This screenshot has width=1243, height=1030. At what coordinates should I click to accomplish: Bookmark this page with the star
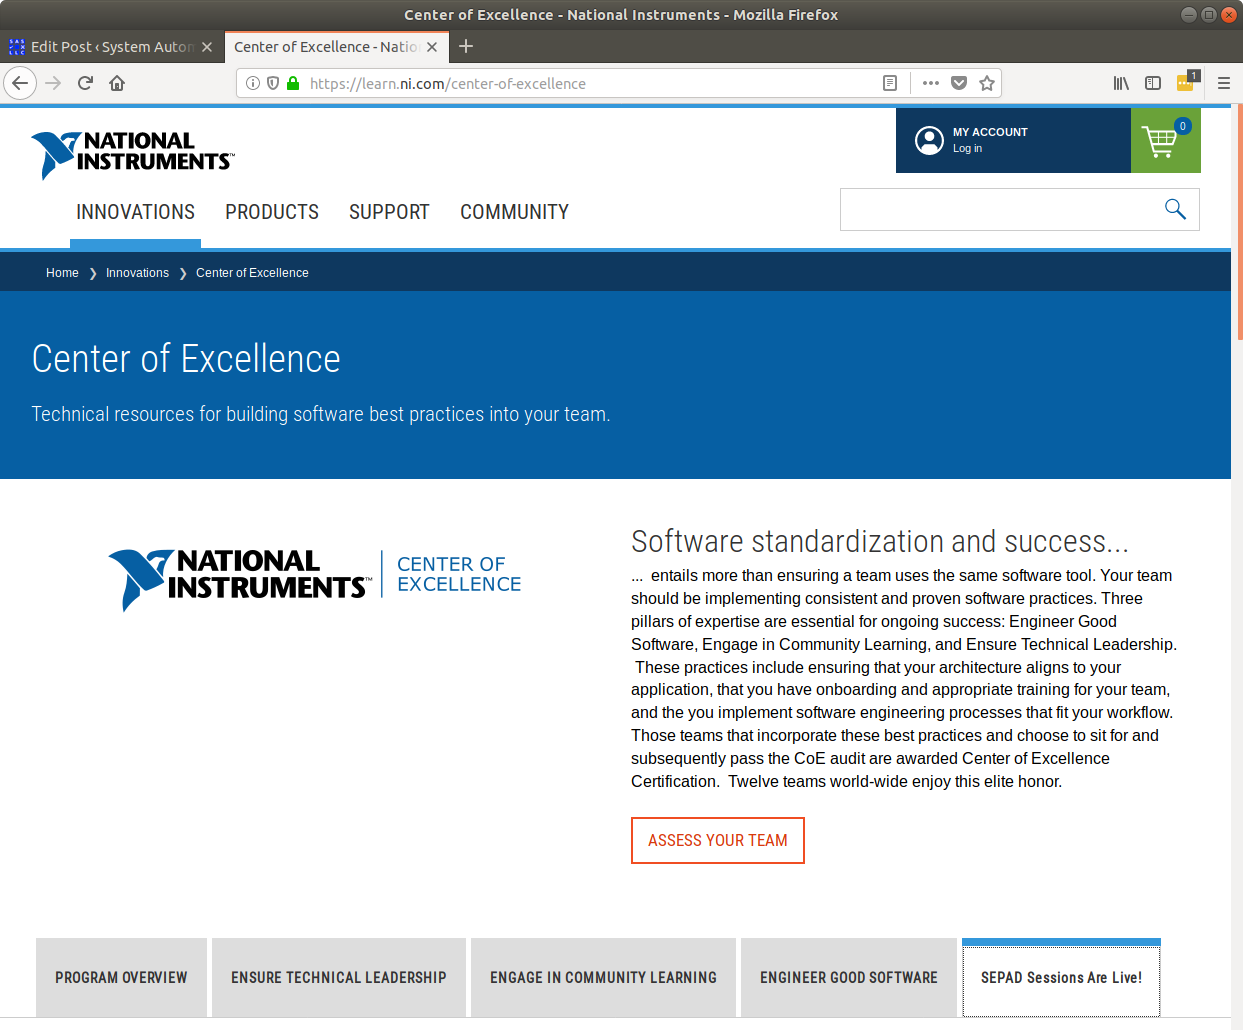click(x=987, y=83)
